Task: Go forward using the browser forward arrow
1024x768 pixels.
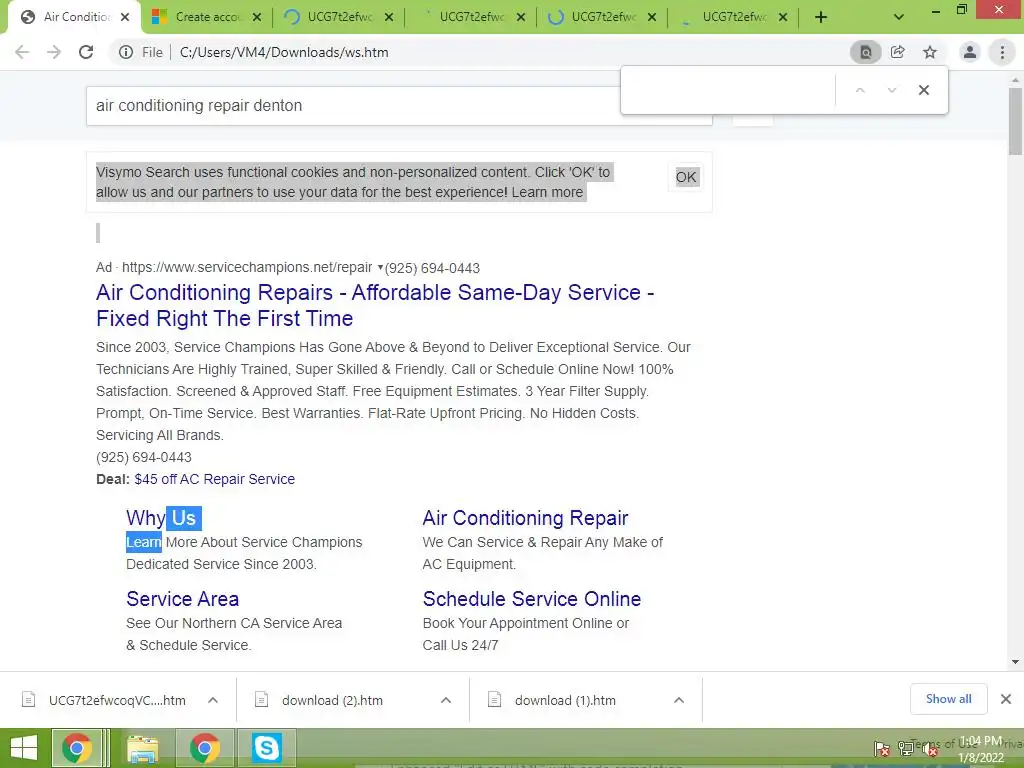Action: click(54, 52)
